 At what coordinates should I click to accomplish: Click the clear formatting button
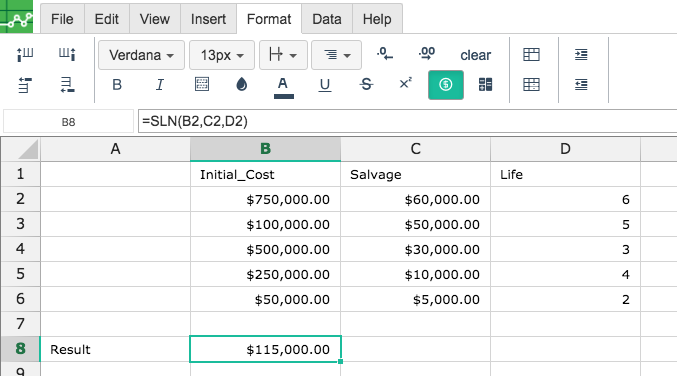pyautogui.click(x=475, y=55)
